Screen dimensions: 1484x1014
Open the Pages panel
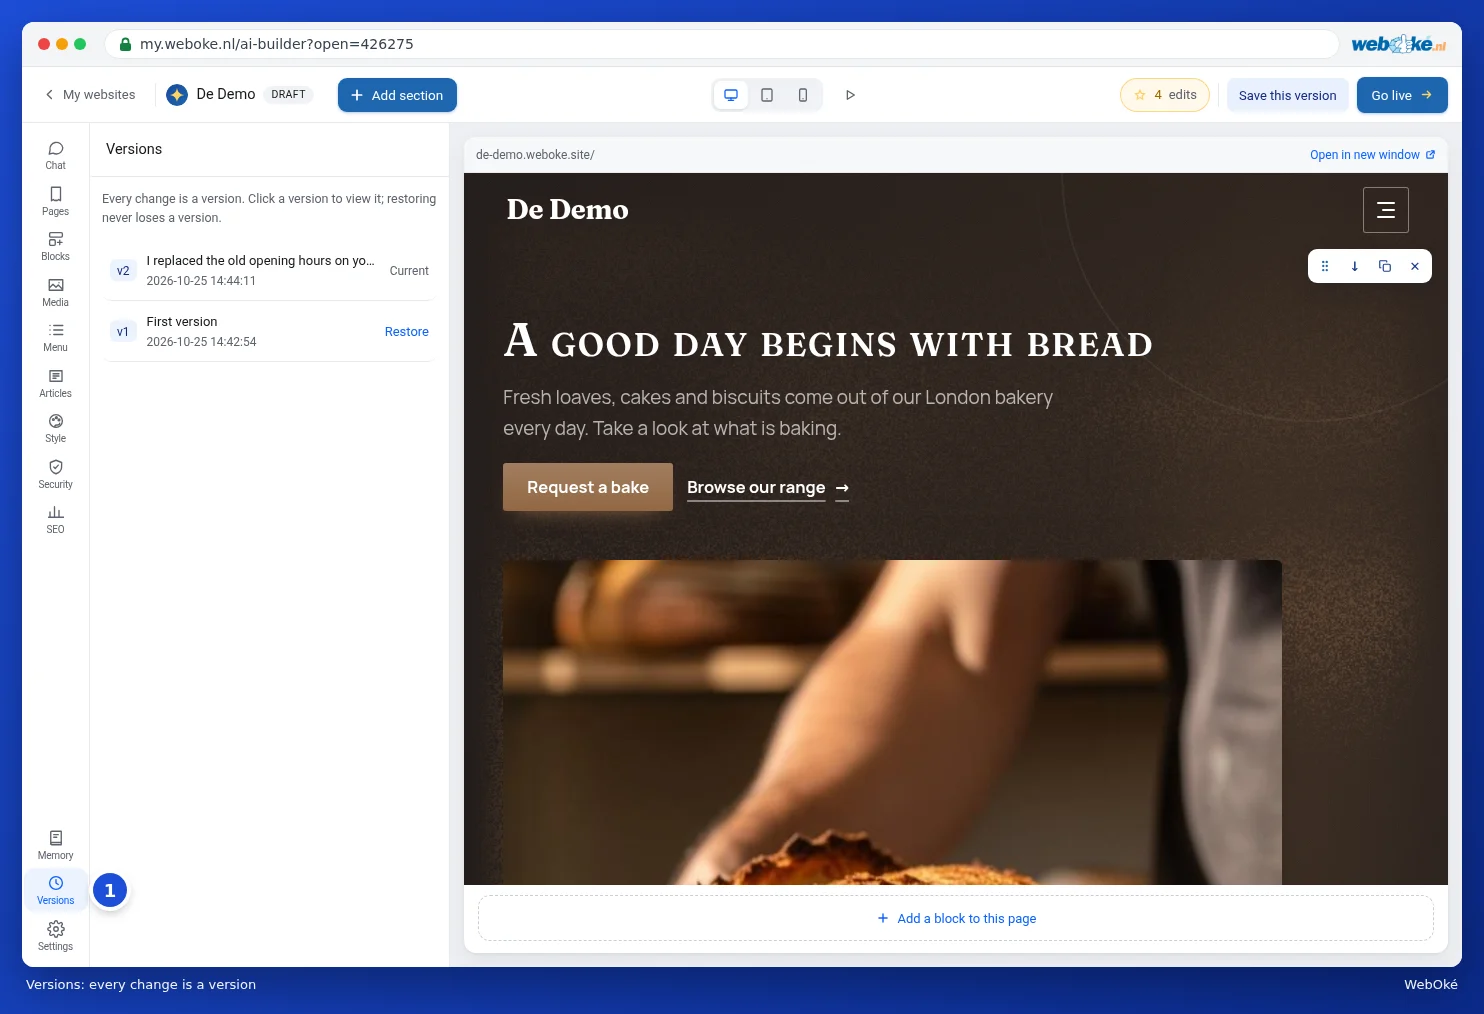(x=56, y=201)
